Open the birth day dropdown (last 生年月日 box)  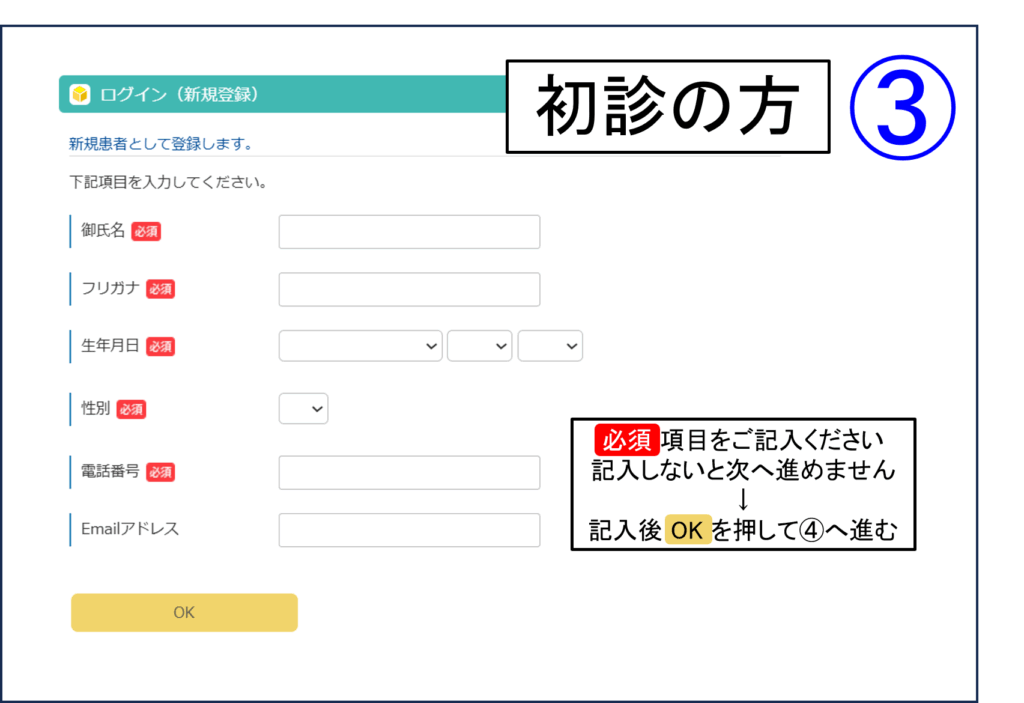(550, 346)
